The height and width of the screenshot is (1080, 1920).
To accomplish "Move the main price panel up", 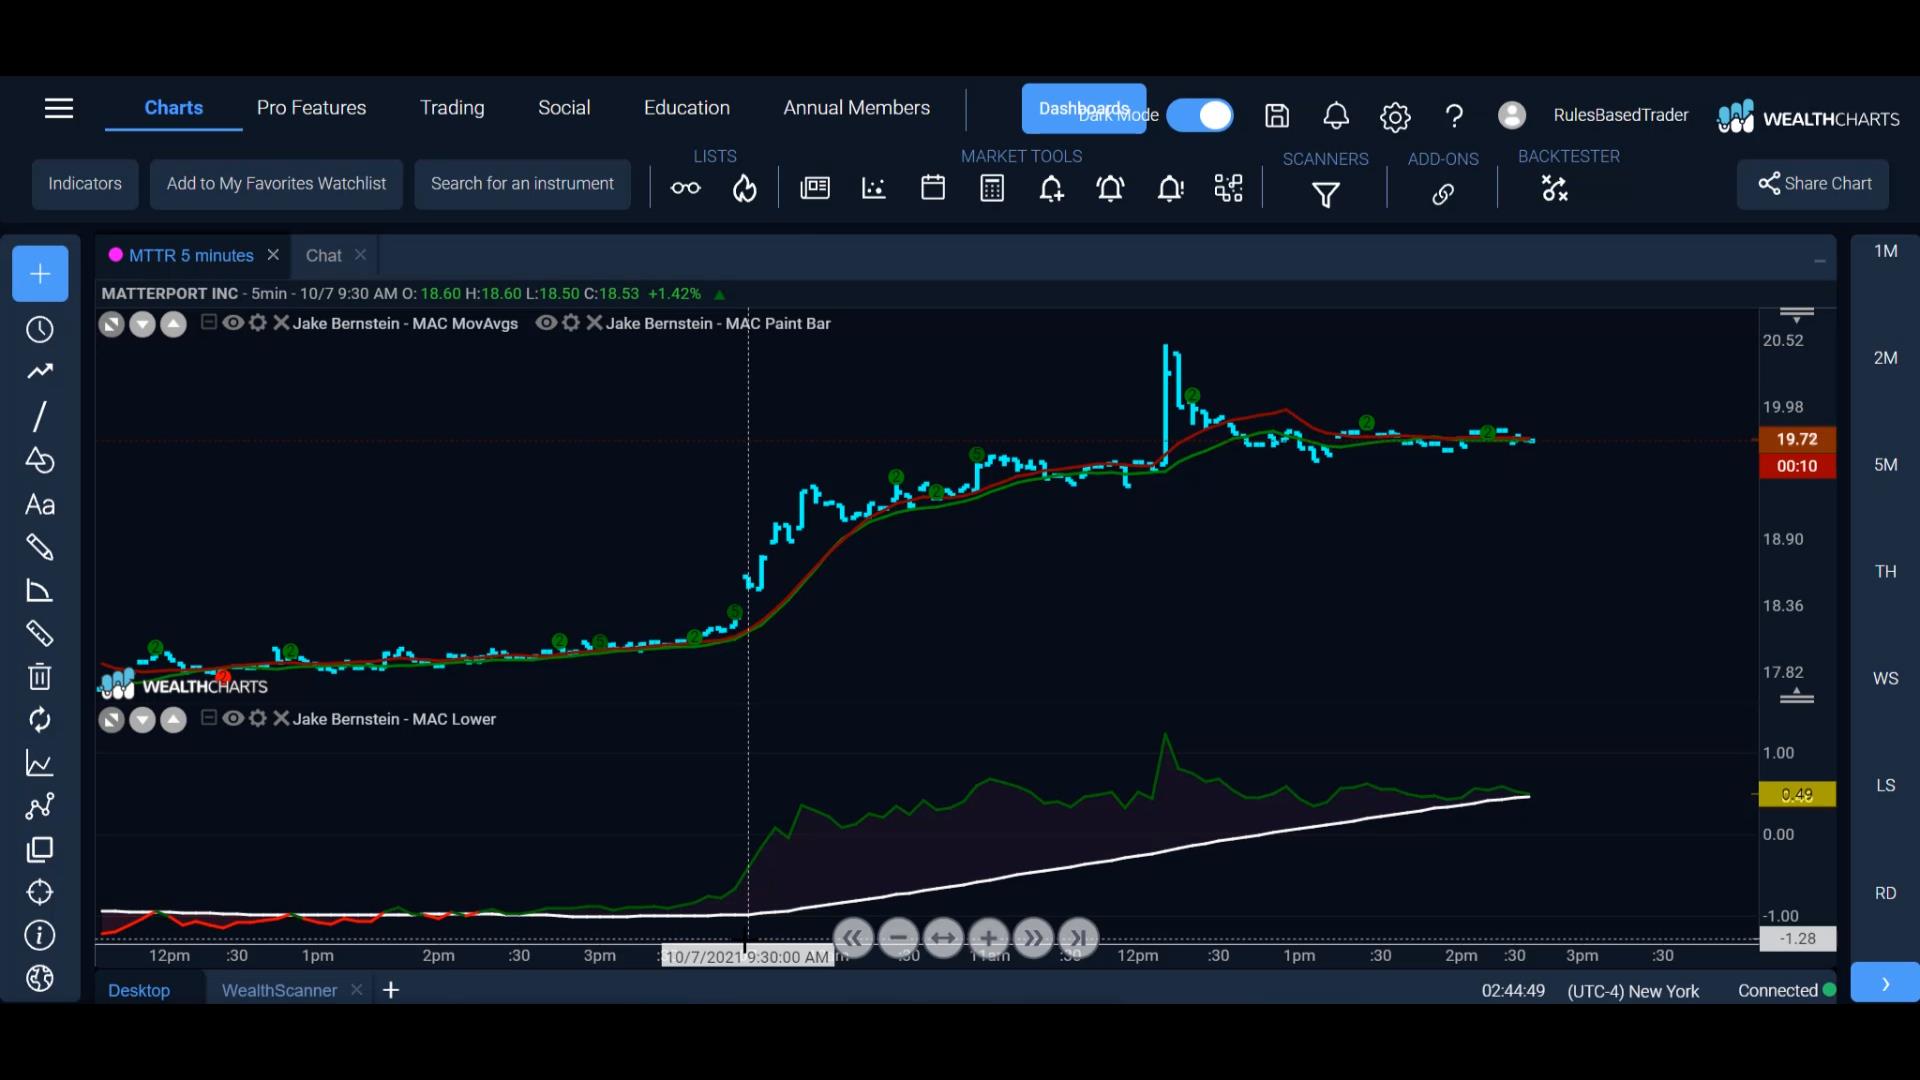I will [x=174, y=325].
